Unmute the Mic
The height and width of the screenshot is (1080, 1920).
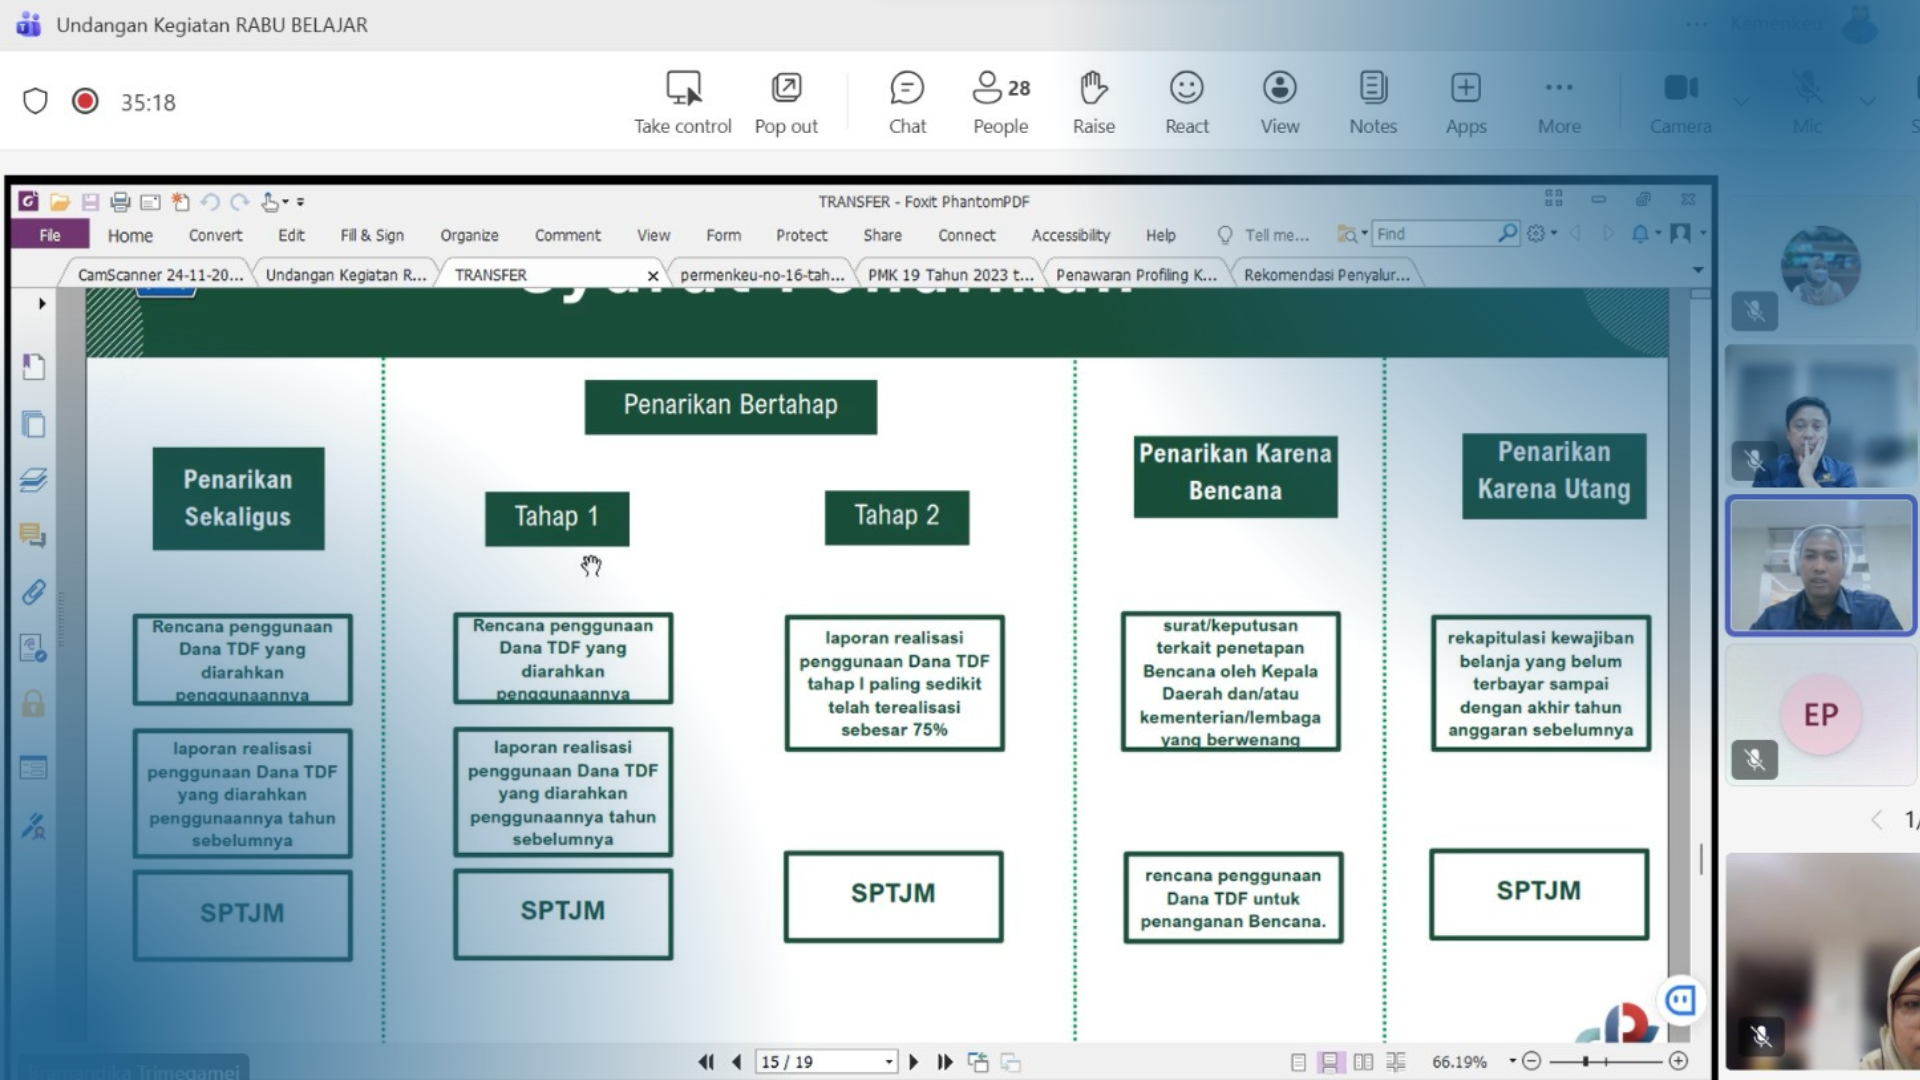[x=1806, y=102]
